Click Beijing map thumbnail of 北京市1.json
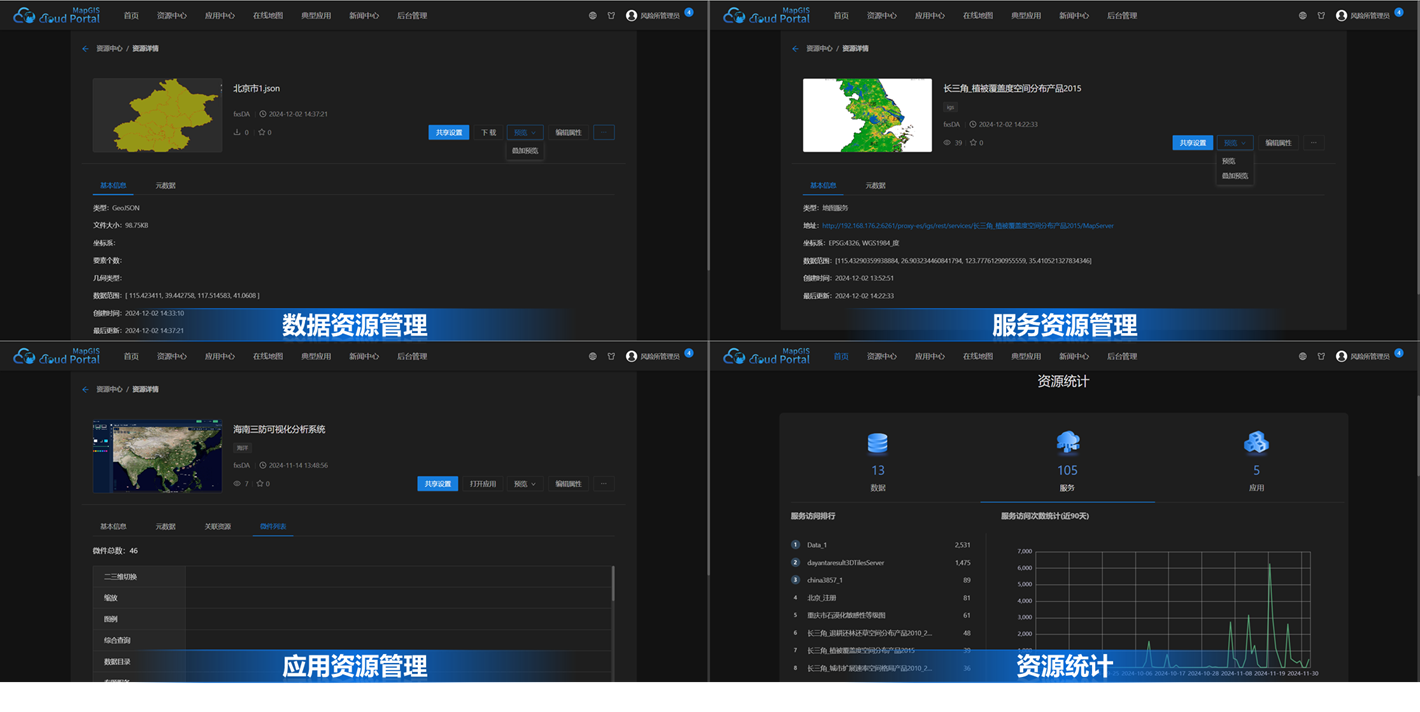Viewport: 1420px width, 712px height. pyautogui.click(x=157, y=115)
